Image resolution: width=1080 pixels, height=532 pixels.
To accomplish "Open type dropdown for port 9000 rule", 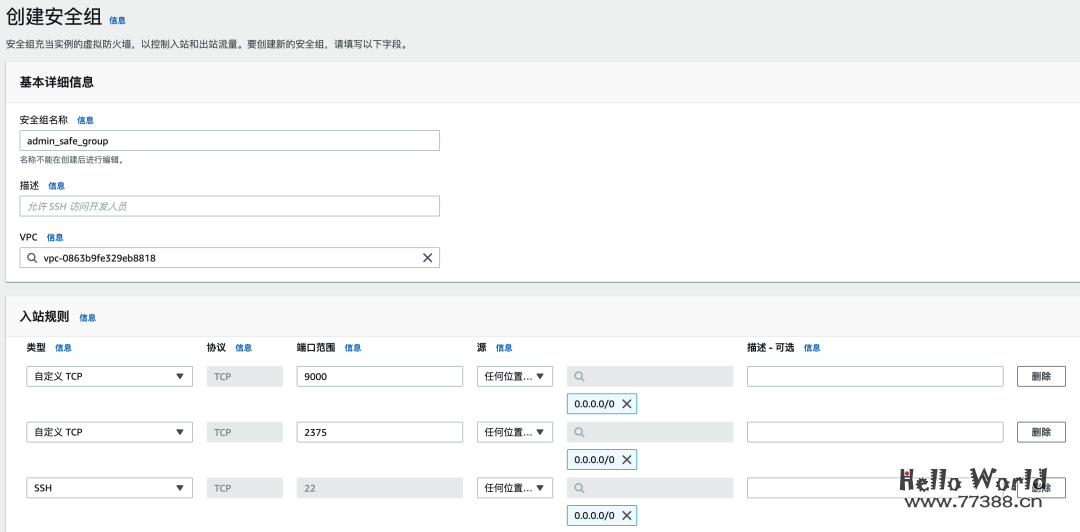I will coord(109,376).
